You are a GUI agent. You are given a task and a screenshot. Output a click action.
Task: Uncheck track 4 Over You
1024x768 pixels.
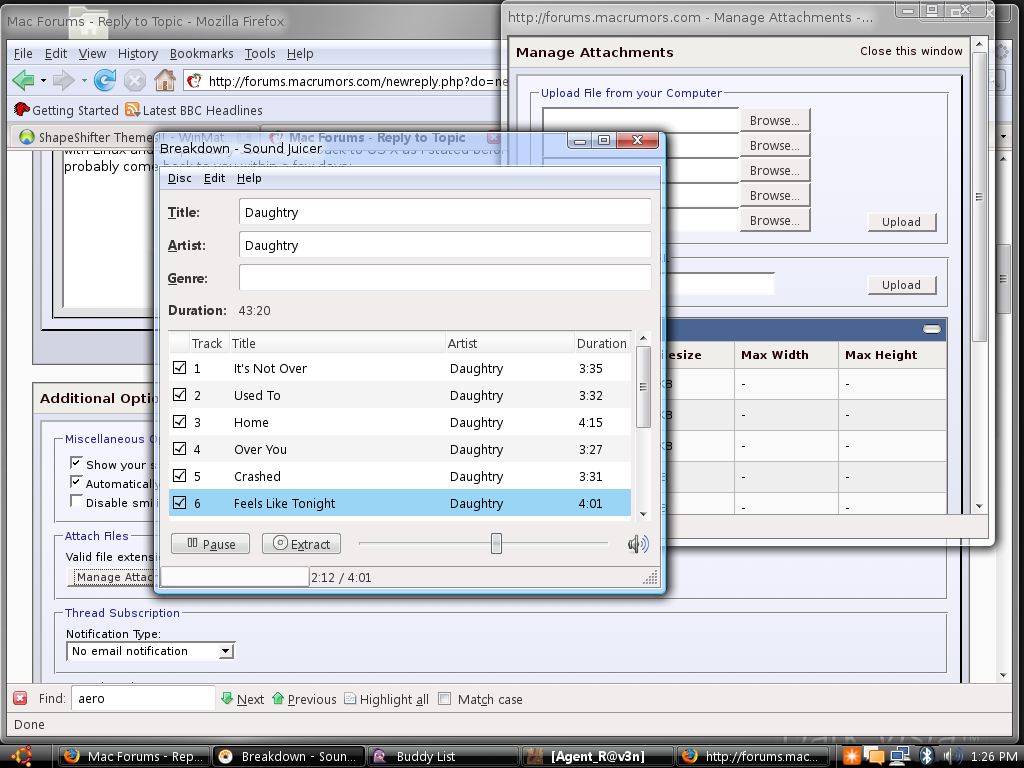[x=180, y=449]
